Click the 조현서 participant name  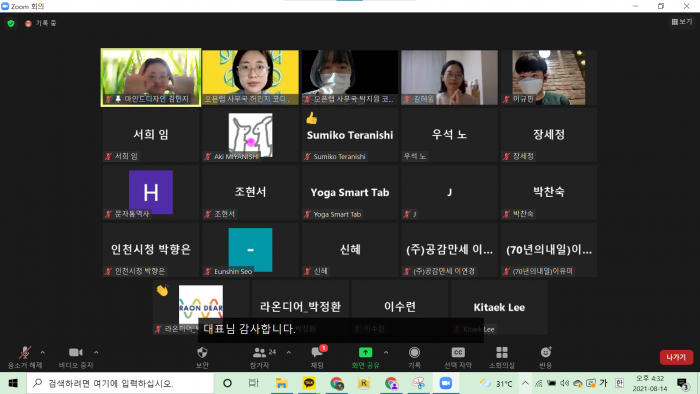[250, 191]
